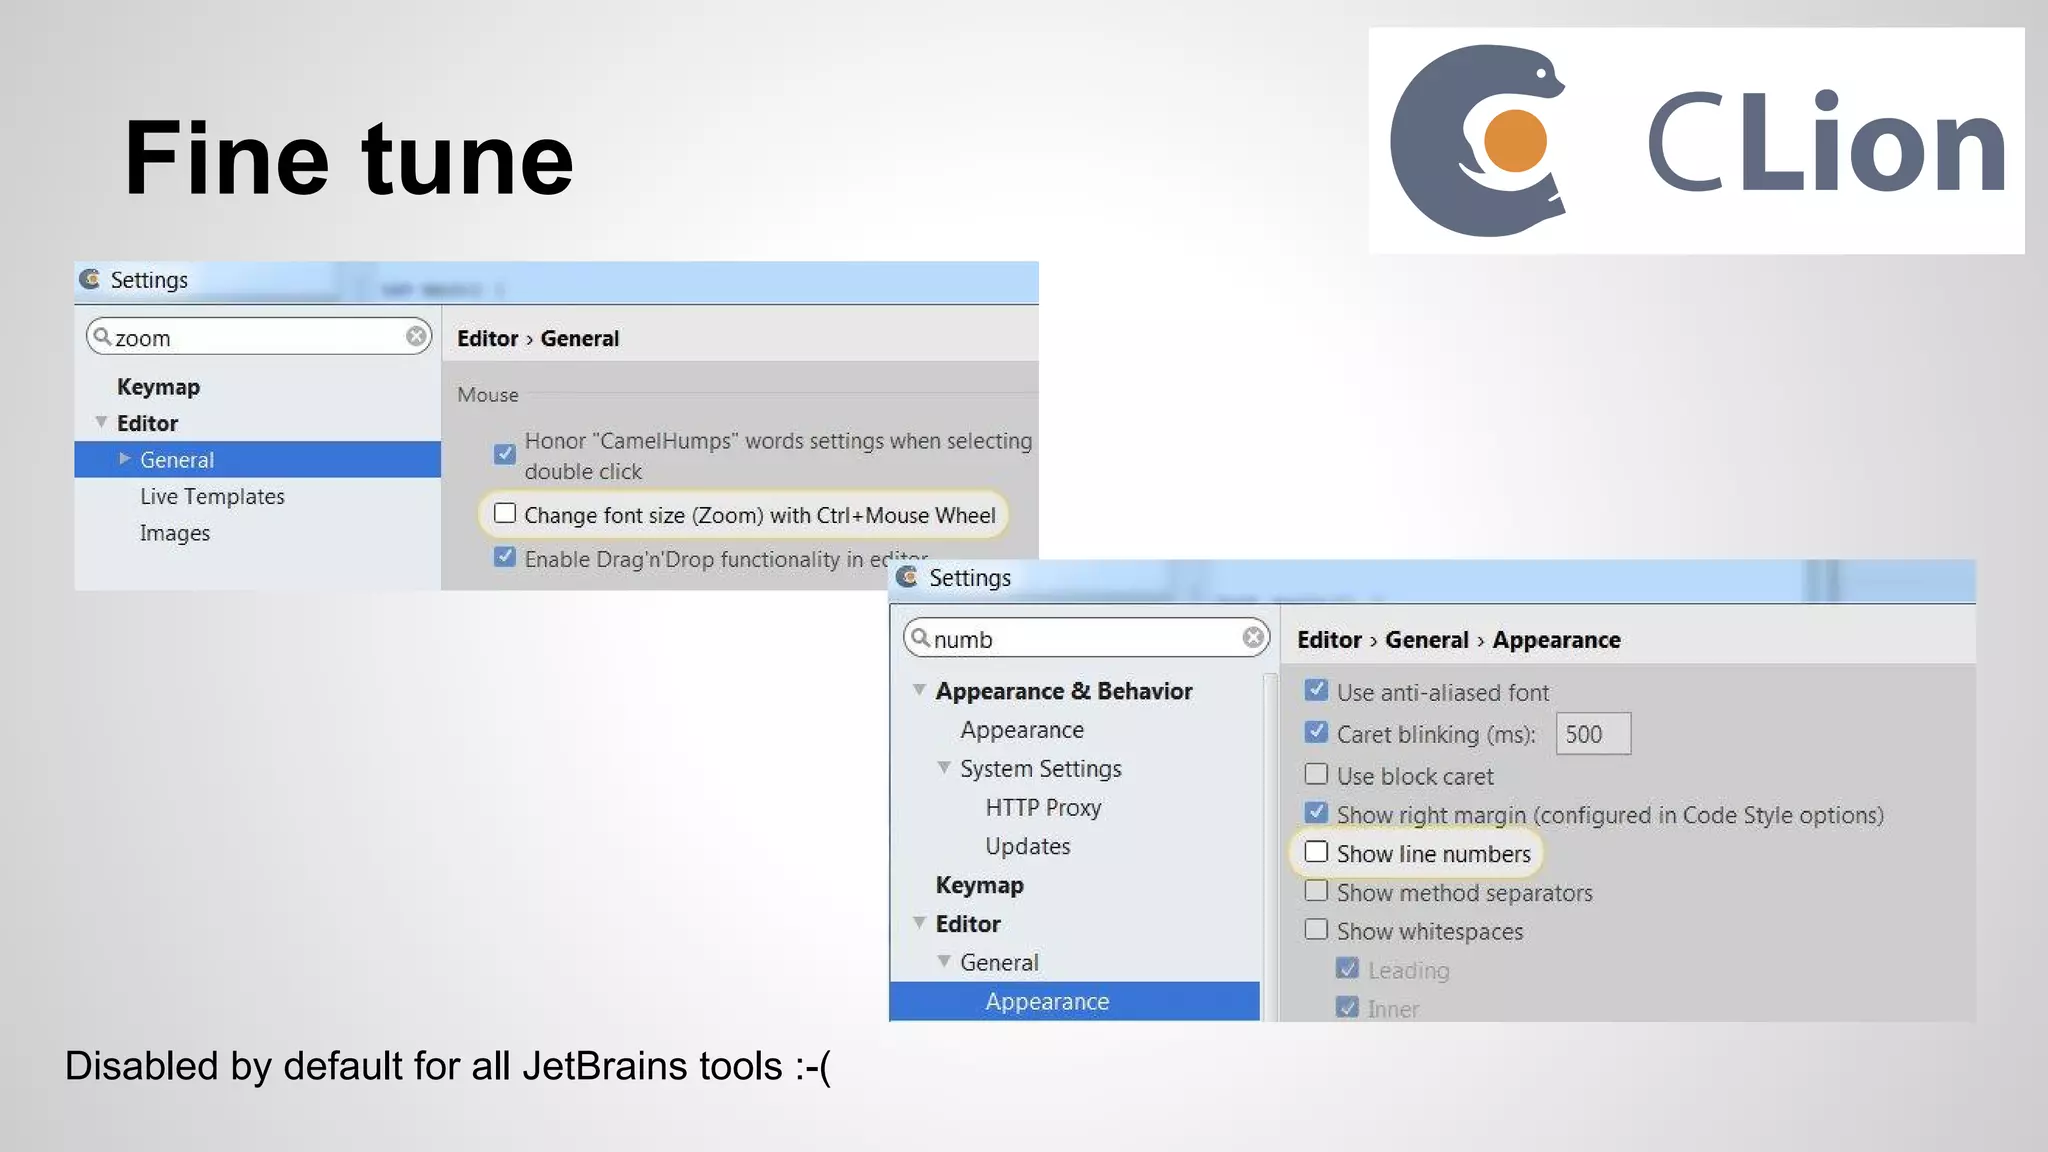
Task: Toggle Leading whitespace checkbox
Action: tap(1347, 969)
